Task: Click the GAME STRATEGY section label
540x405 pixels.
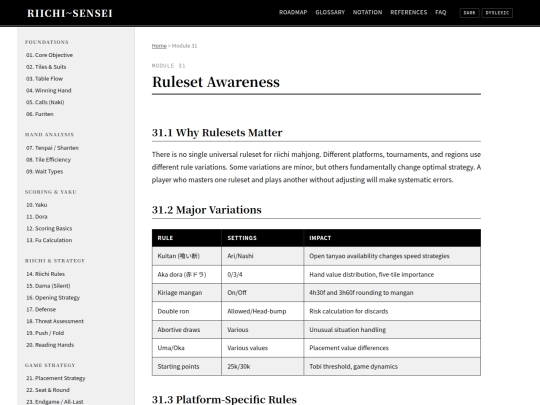Action: (50, 365)
